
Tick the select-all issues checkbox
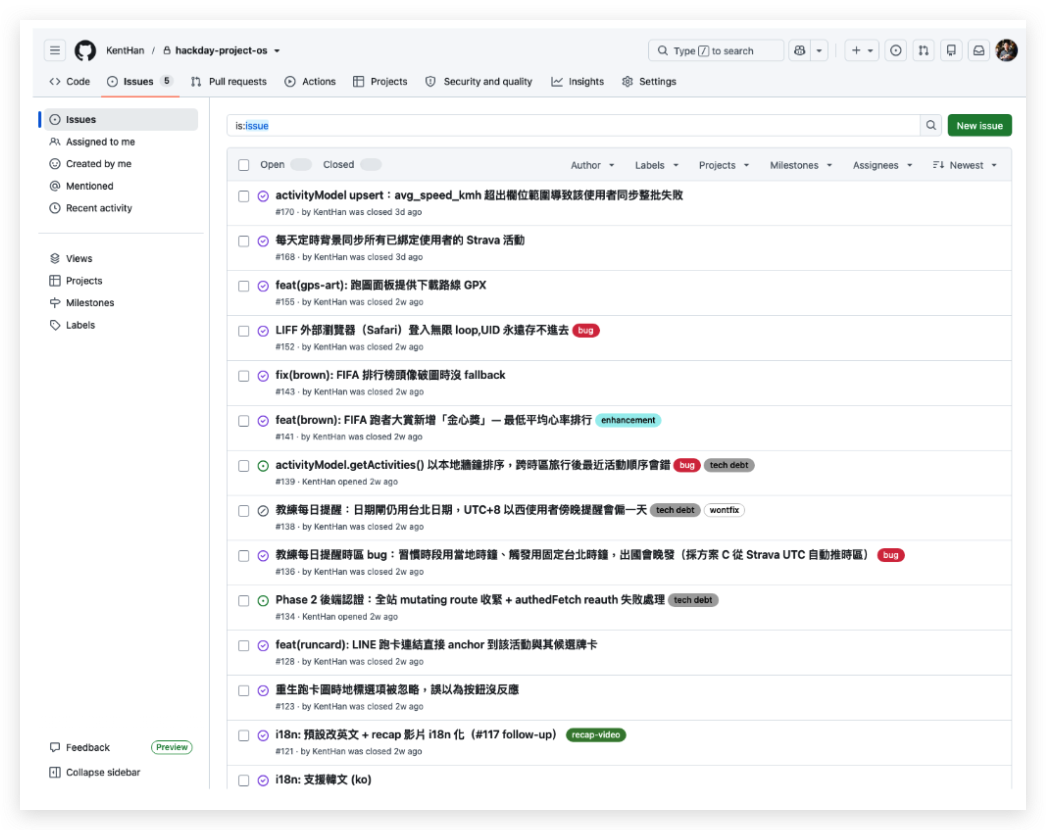243,165
